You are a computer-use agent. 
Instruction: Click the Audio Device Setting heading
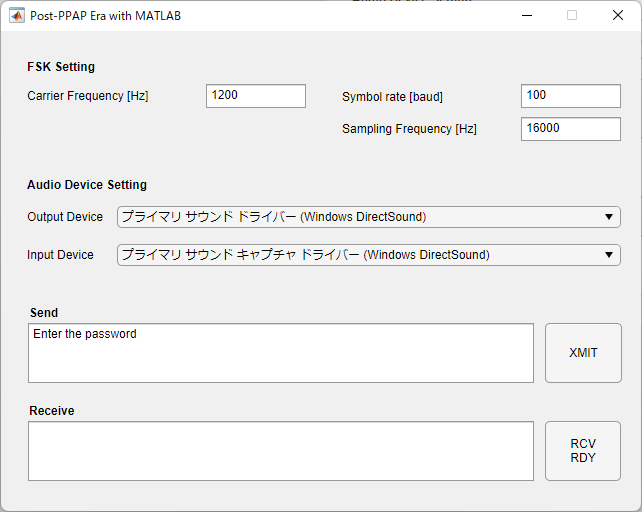[x=87, y=185]
